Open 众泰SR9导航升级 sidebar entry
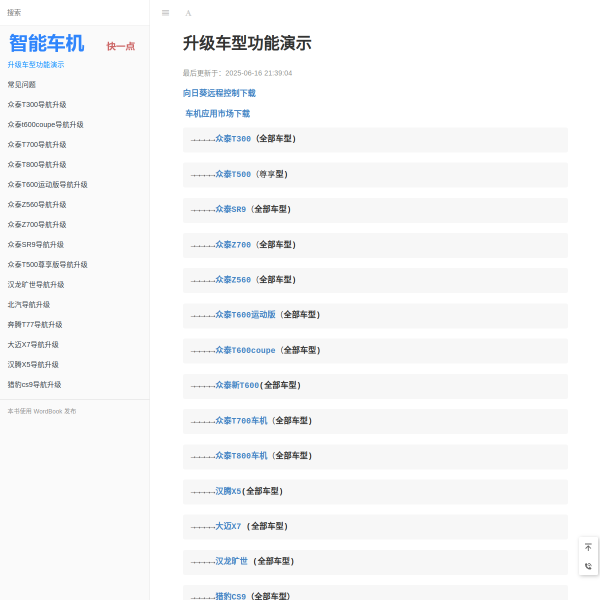This screenshot has width=600, height=600. click(x=36, y=245)
